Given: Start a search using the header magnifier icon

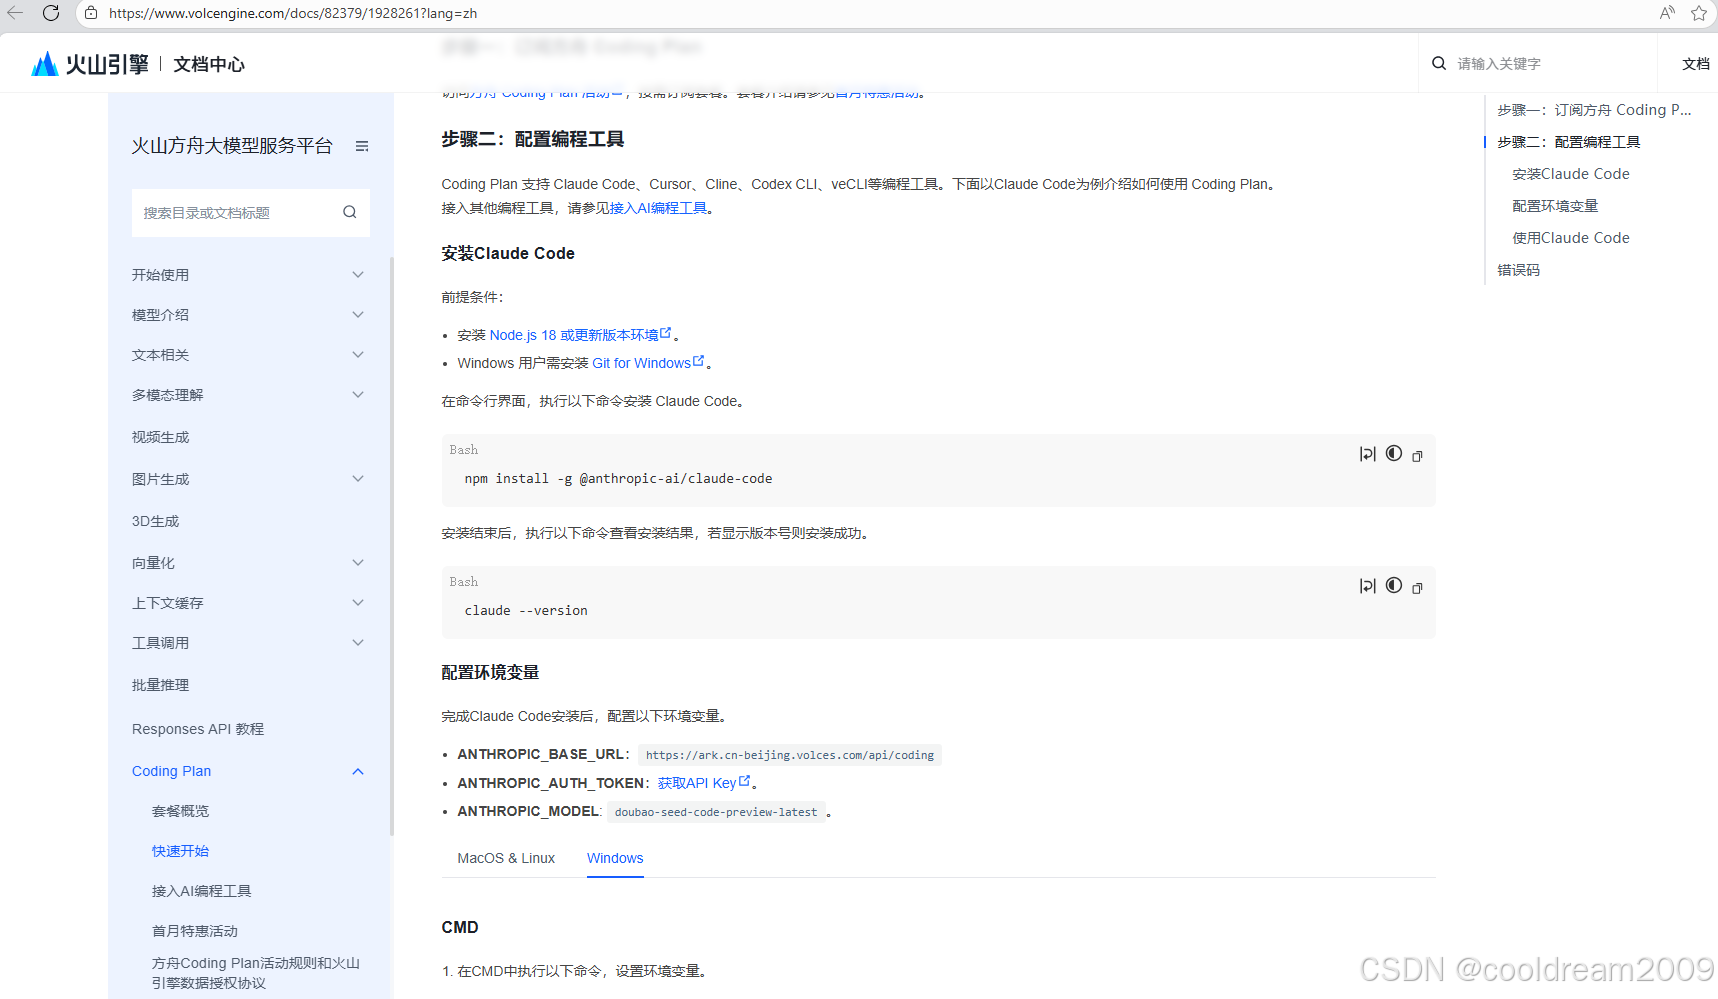Looking at the screenshot, I should click(x=1438, y=62).
